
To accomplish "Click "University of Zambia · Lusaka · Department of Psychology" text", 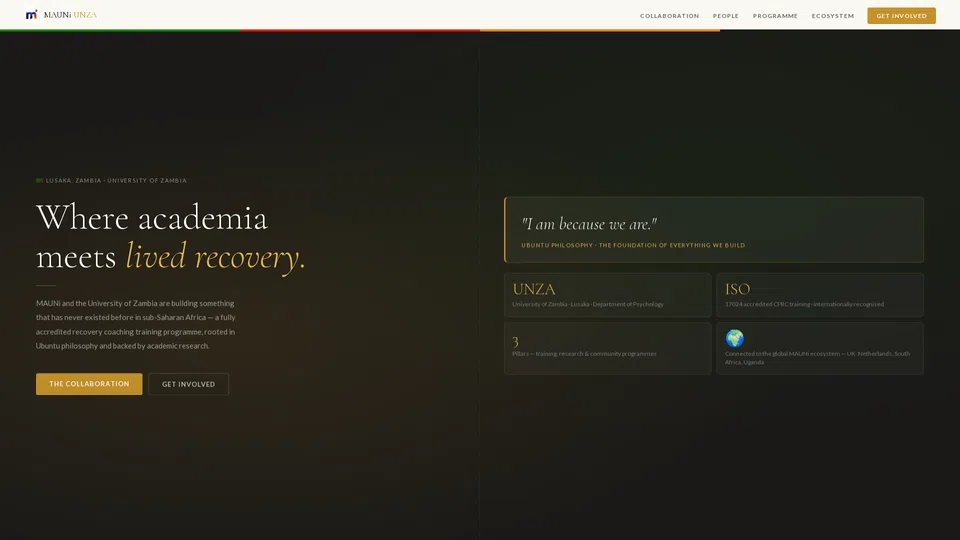I will (588, 304).
